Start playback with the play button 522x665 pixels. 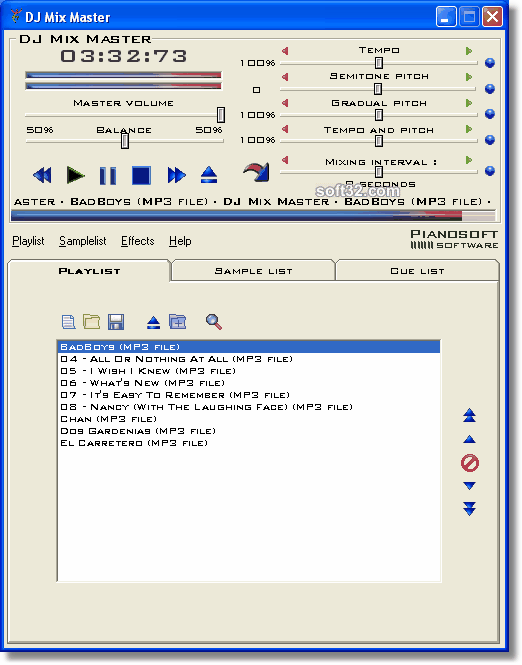point(75,175)
